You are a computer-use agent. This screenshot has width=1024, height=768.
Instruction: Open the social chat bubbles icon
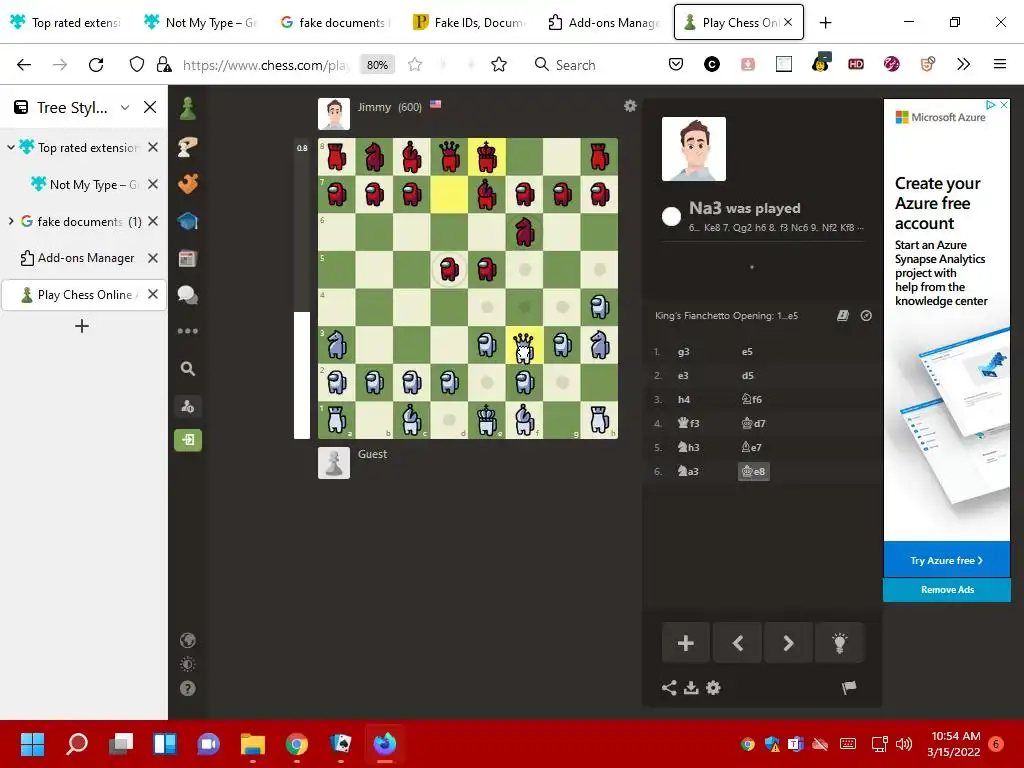pyautogui.click(x=187, y=295)
